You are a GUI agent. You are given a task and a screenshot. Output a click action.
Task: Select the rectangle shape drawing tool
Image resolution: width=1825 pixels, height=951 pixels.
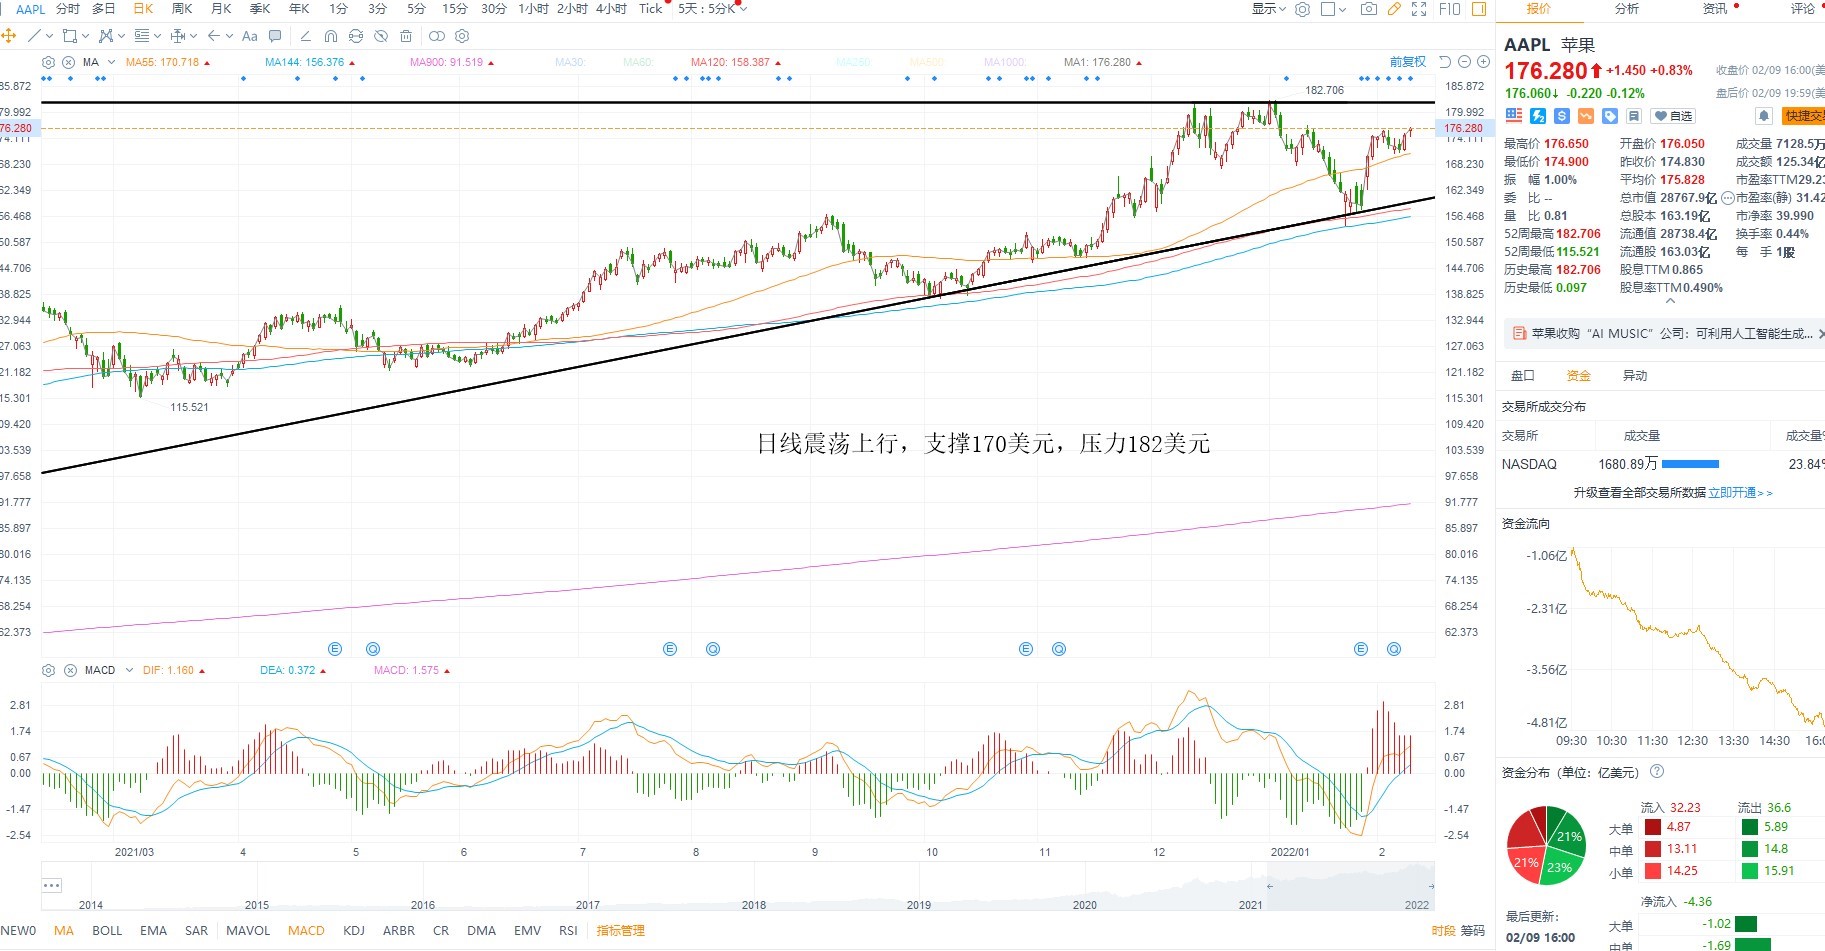tap(69, 36)
